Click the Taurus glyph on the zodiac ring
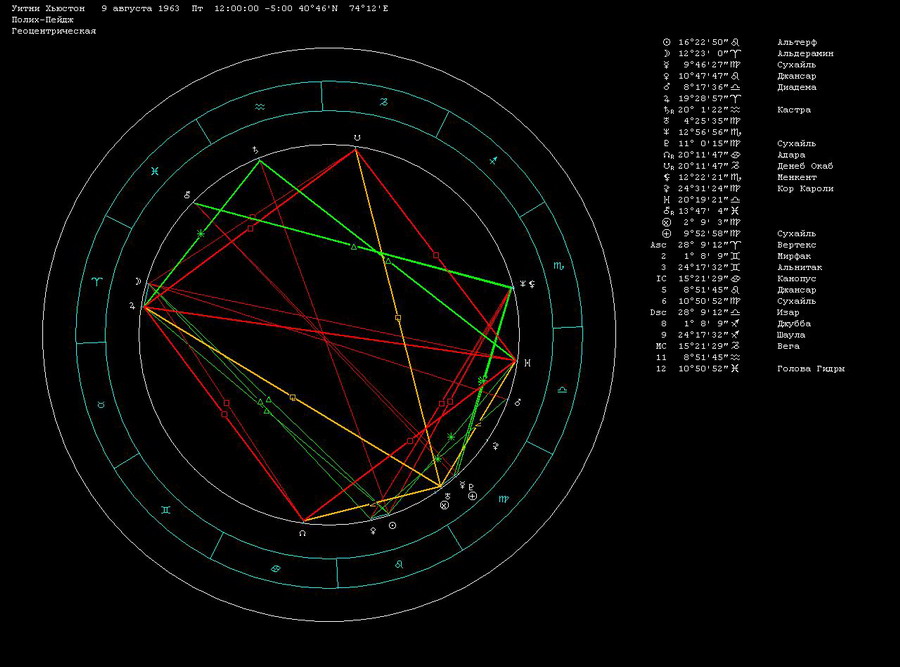This screenshot has width=900, height=667. tap(101, 405)
